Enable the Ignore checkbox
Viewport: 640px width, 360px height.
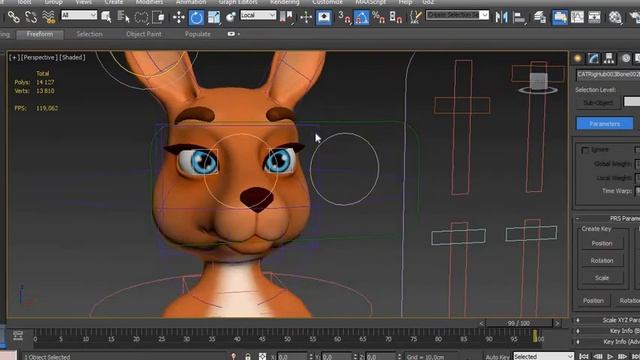(585, 150)
